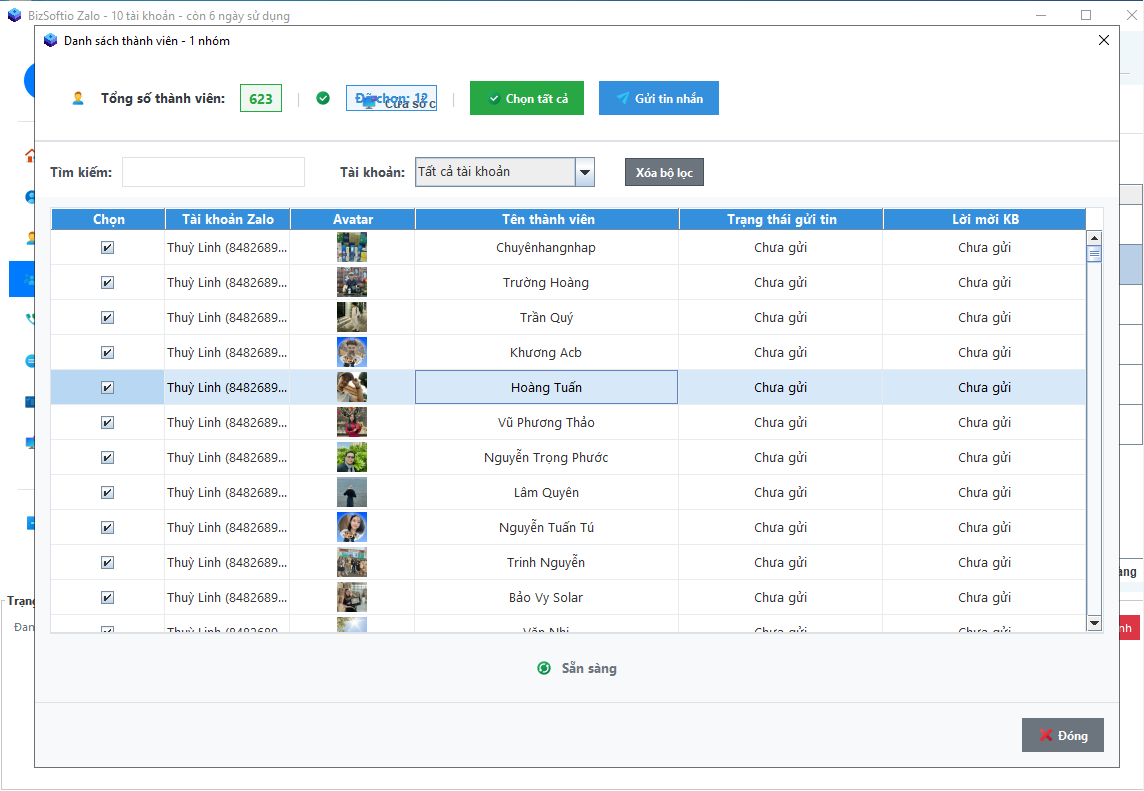
Task: Toggle the checkbox for Trần Quý
Action: 108,318
